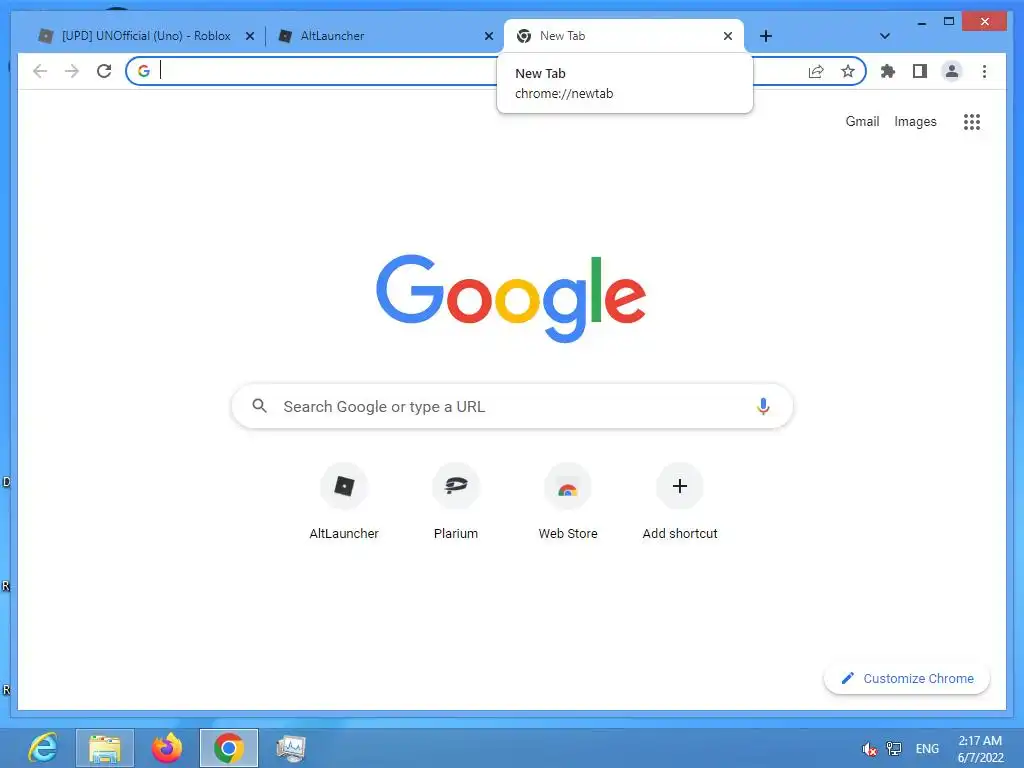This screenshot has width=1024, height=768.
Task: Focus the Search Google or type a URL box
Action: [513, 406]
